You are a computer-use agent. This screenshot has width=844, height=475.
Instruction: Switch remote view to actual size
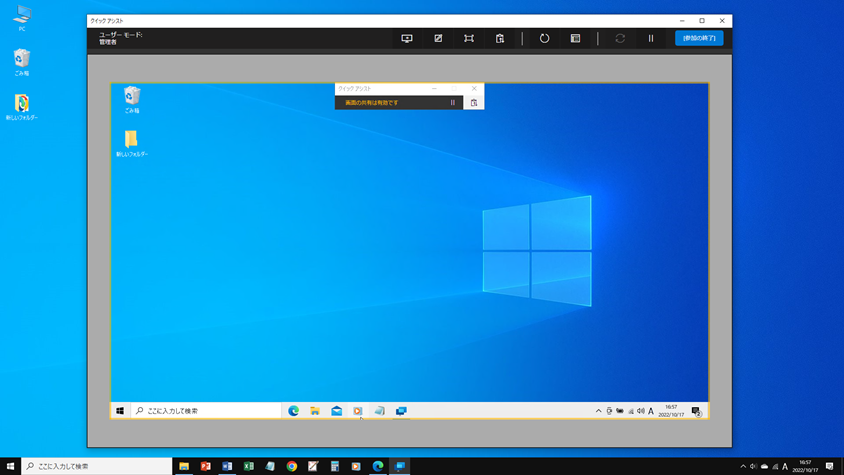[469, 38]
